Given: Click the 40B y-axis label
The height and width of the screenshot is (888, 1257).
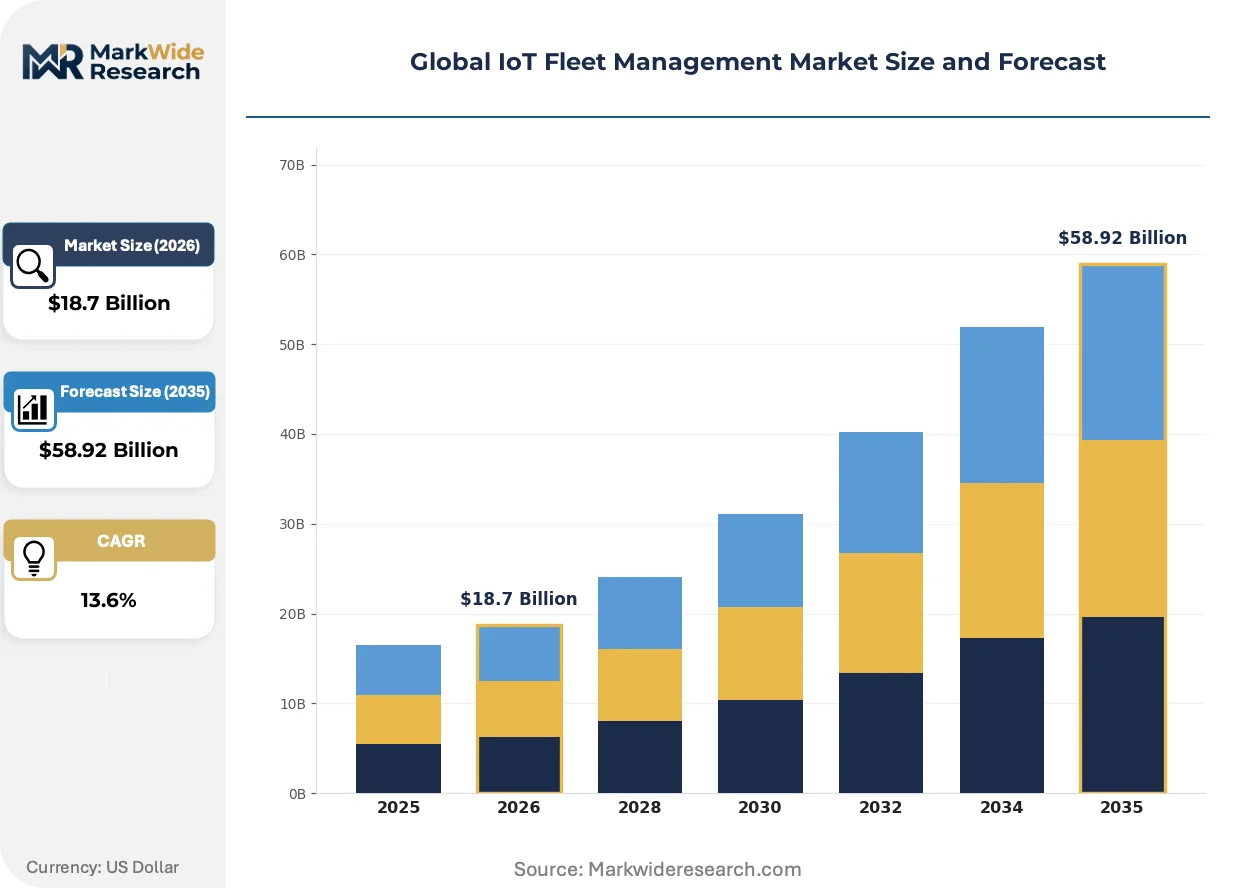Looking at the screenshot, I should tap(293, 435).
